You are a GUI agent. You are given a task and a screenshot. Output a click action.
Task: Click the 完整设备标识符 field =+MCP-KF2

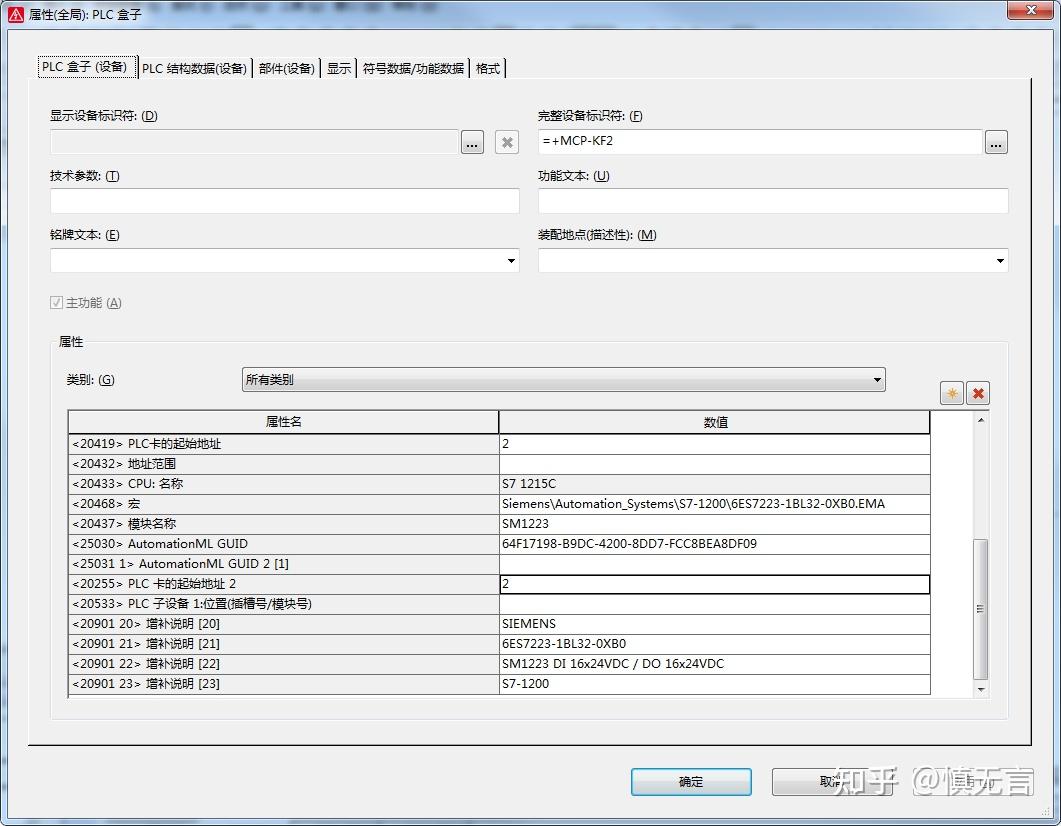(x=760, y=141)
